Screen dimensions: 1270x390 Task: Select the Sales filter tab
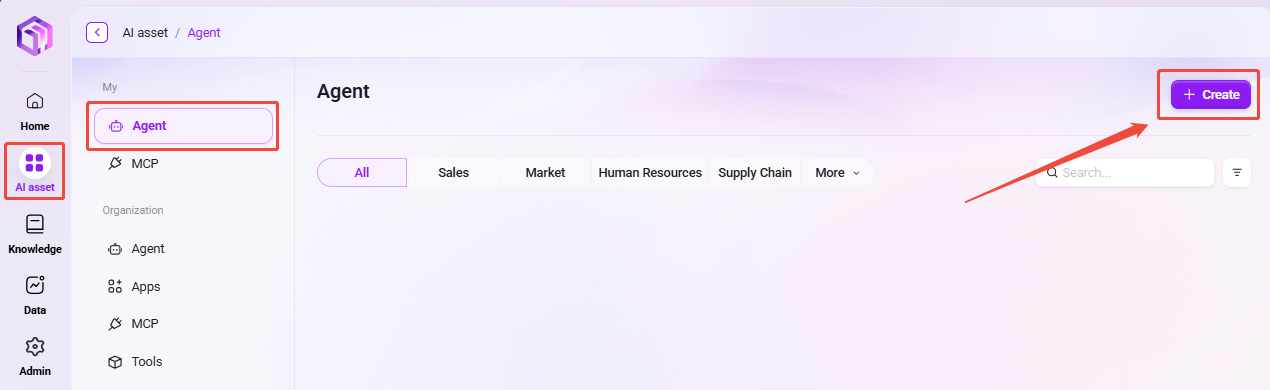click(x=454, y=172)
